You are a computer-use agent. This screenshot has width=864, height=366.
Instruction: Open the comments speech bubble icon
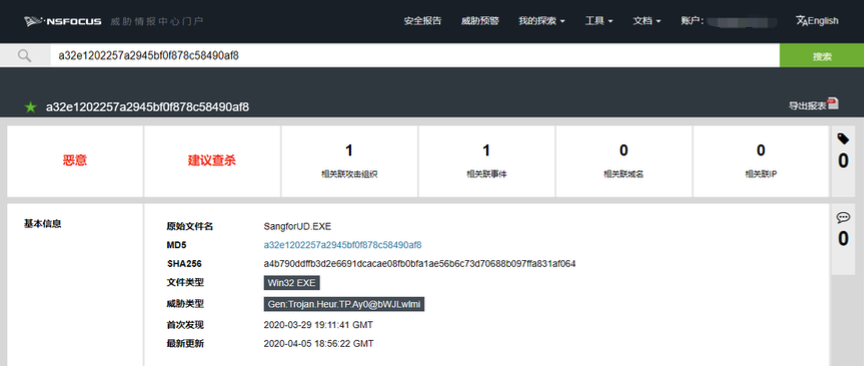pos(843,218)
